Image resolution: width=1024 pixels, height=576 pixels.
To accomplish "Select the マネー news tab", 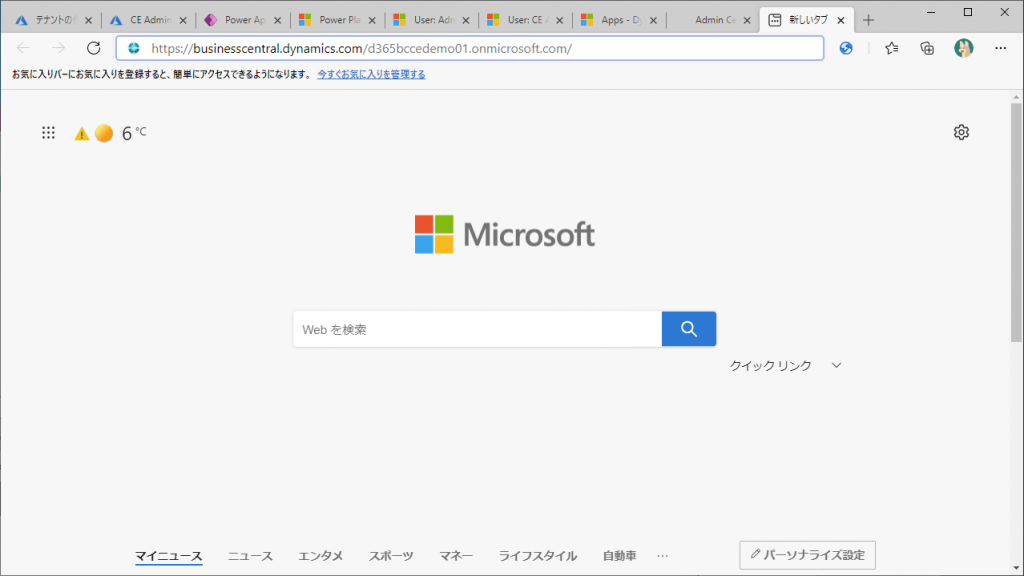I will 456,556.
